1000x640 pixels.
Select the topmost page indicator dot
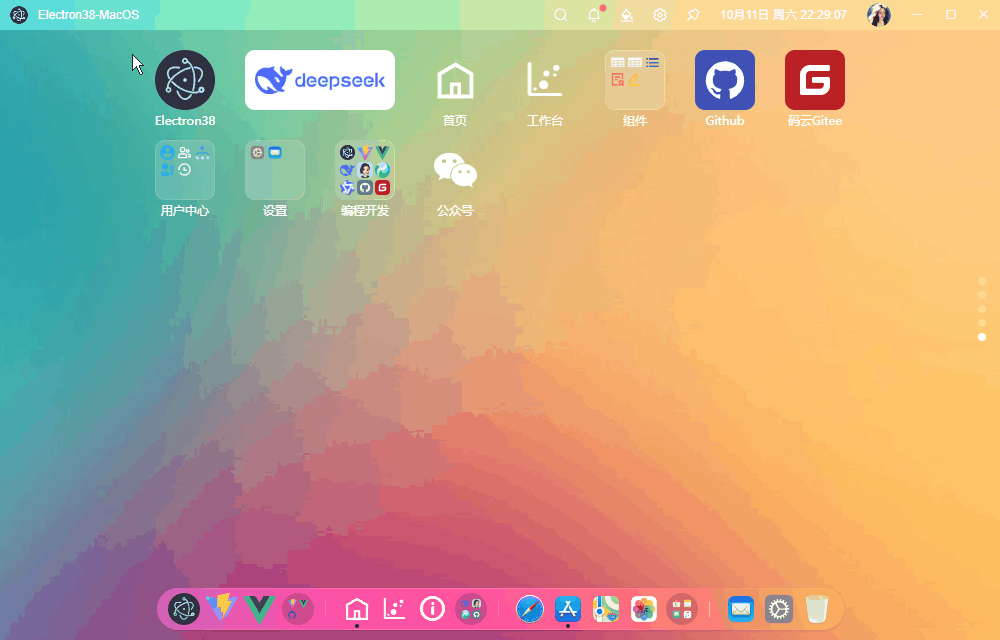[982, 281]
